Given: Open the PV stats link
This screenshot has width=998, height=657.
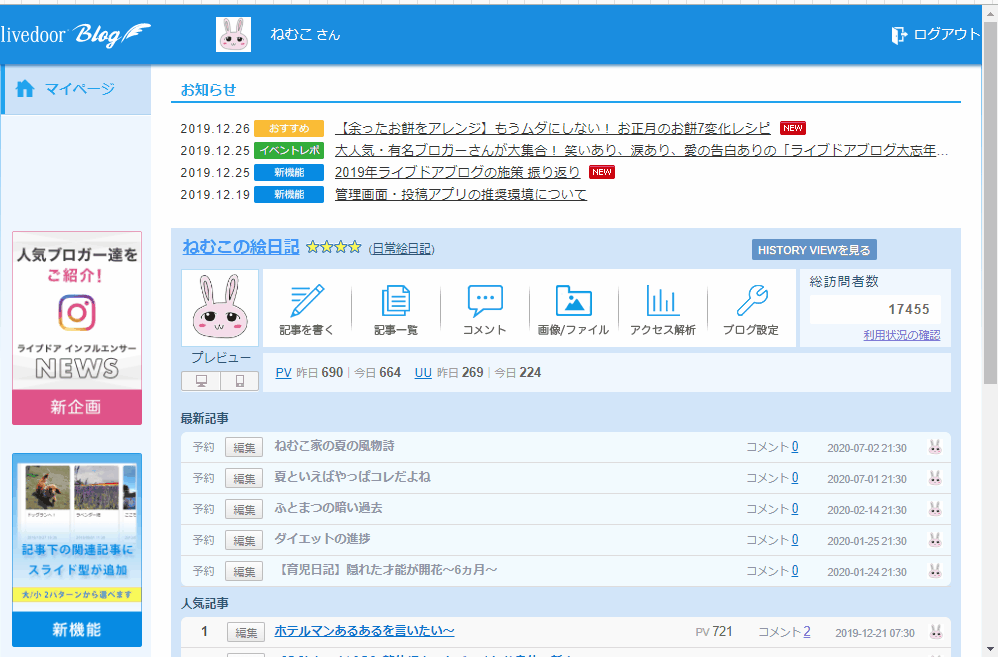Looking at the screenshot, I should coord(283,372).
